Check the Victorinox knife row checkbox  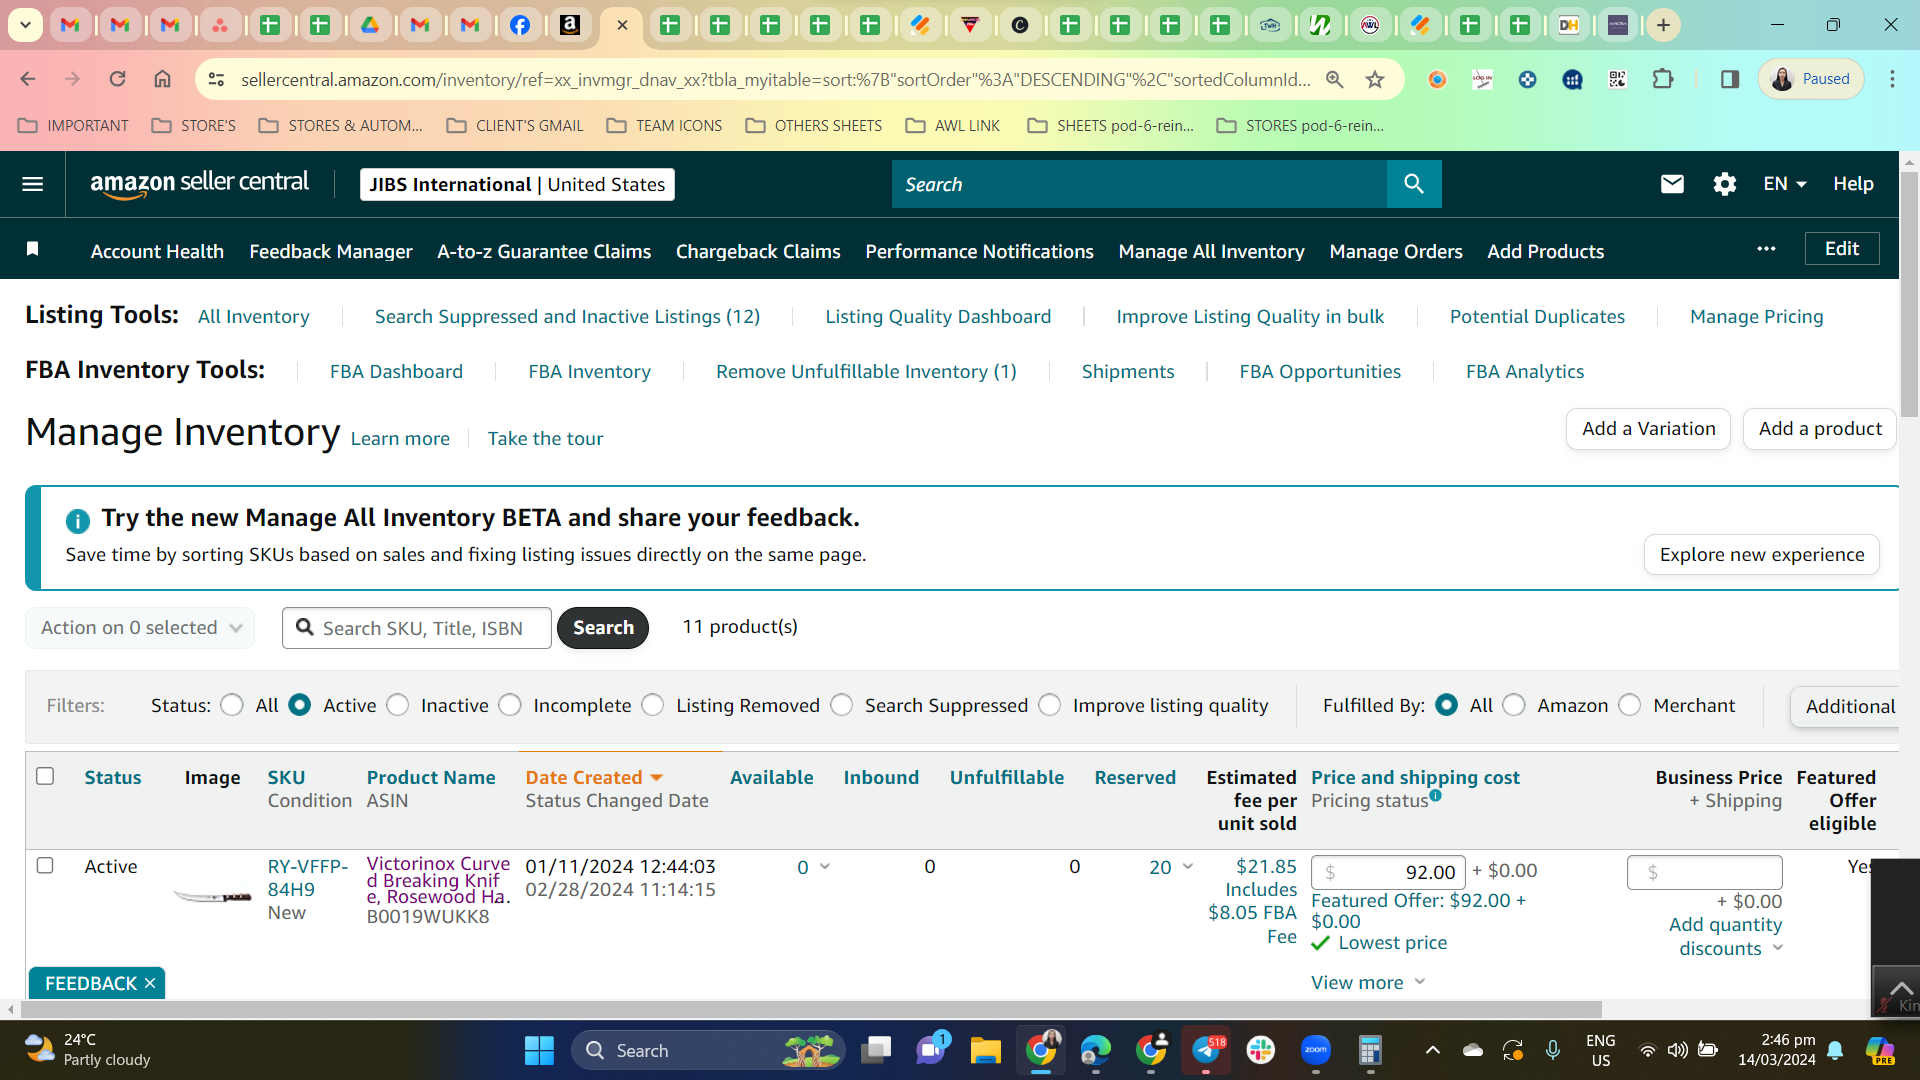click(x=45, y=865)
